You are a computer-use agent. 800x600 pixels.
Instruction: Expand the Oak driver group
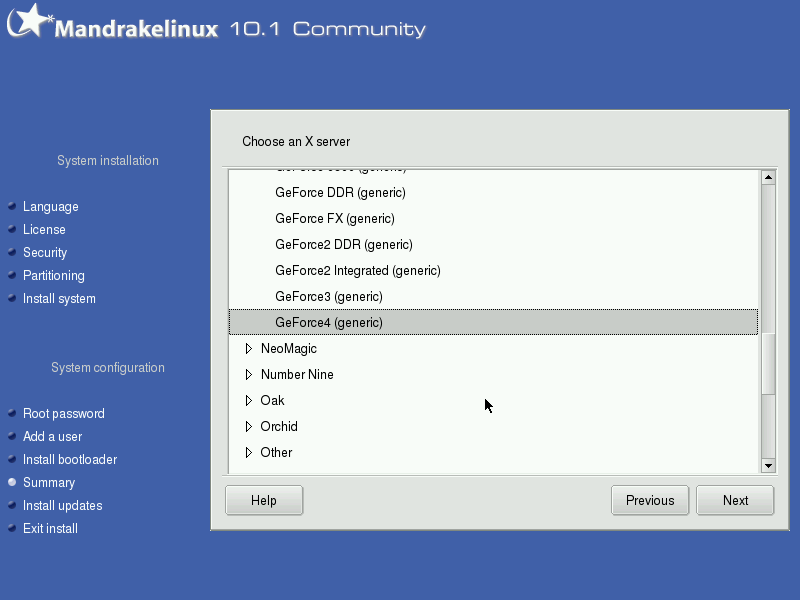click(x=248, y=401)
